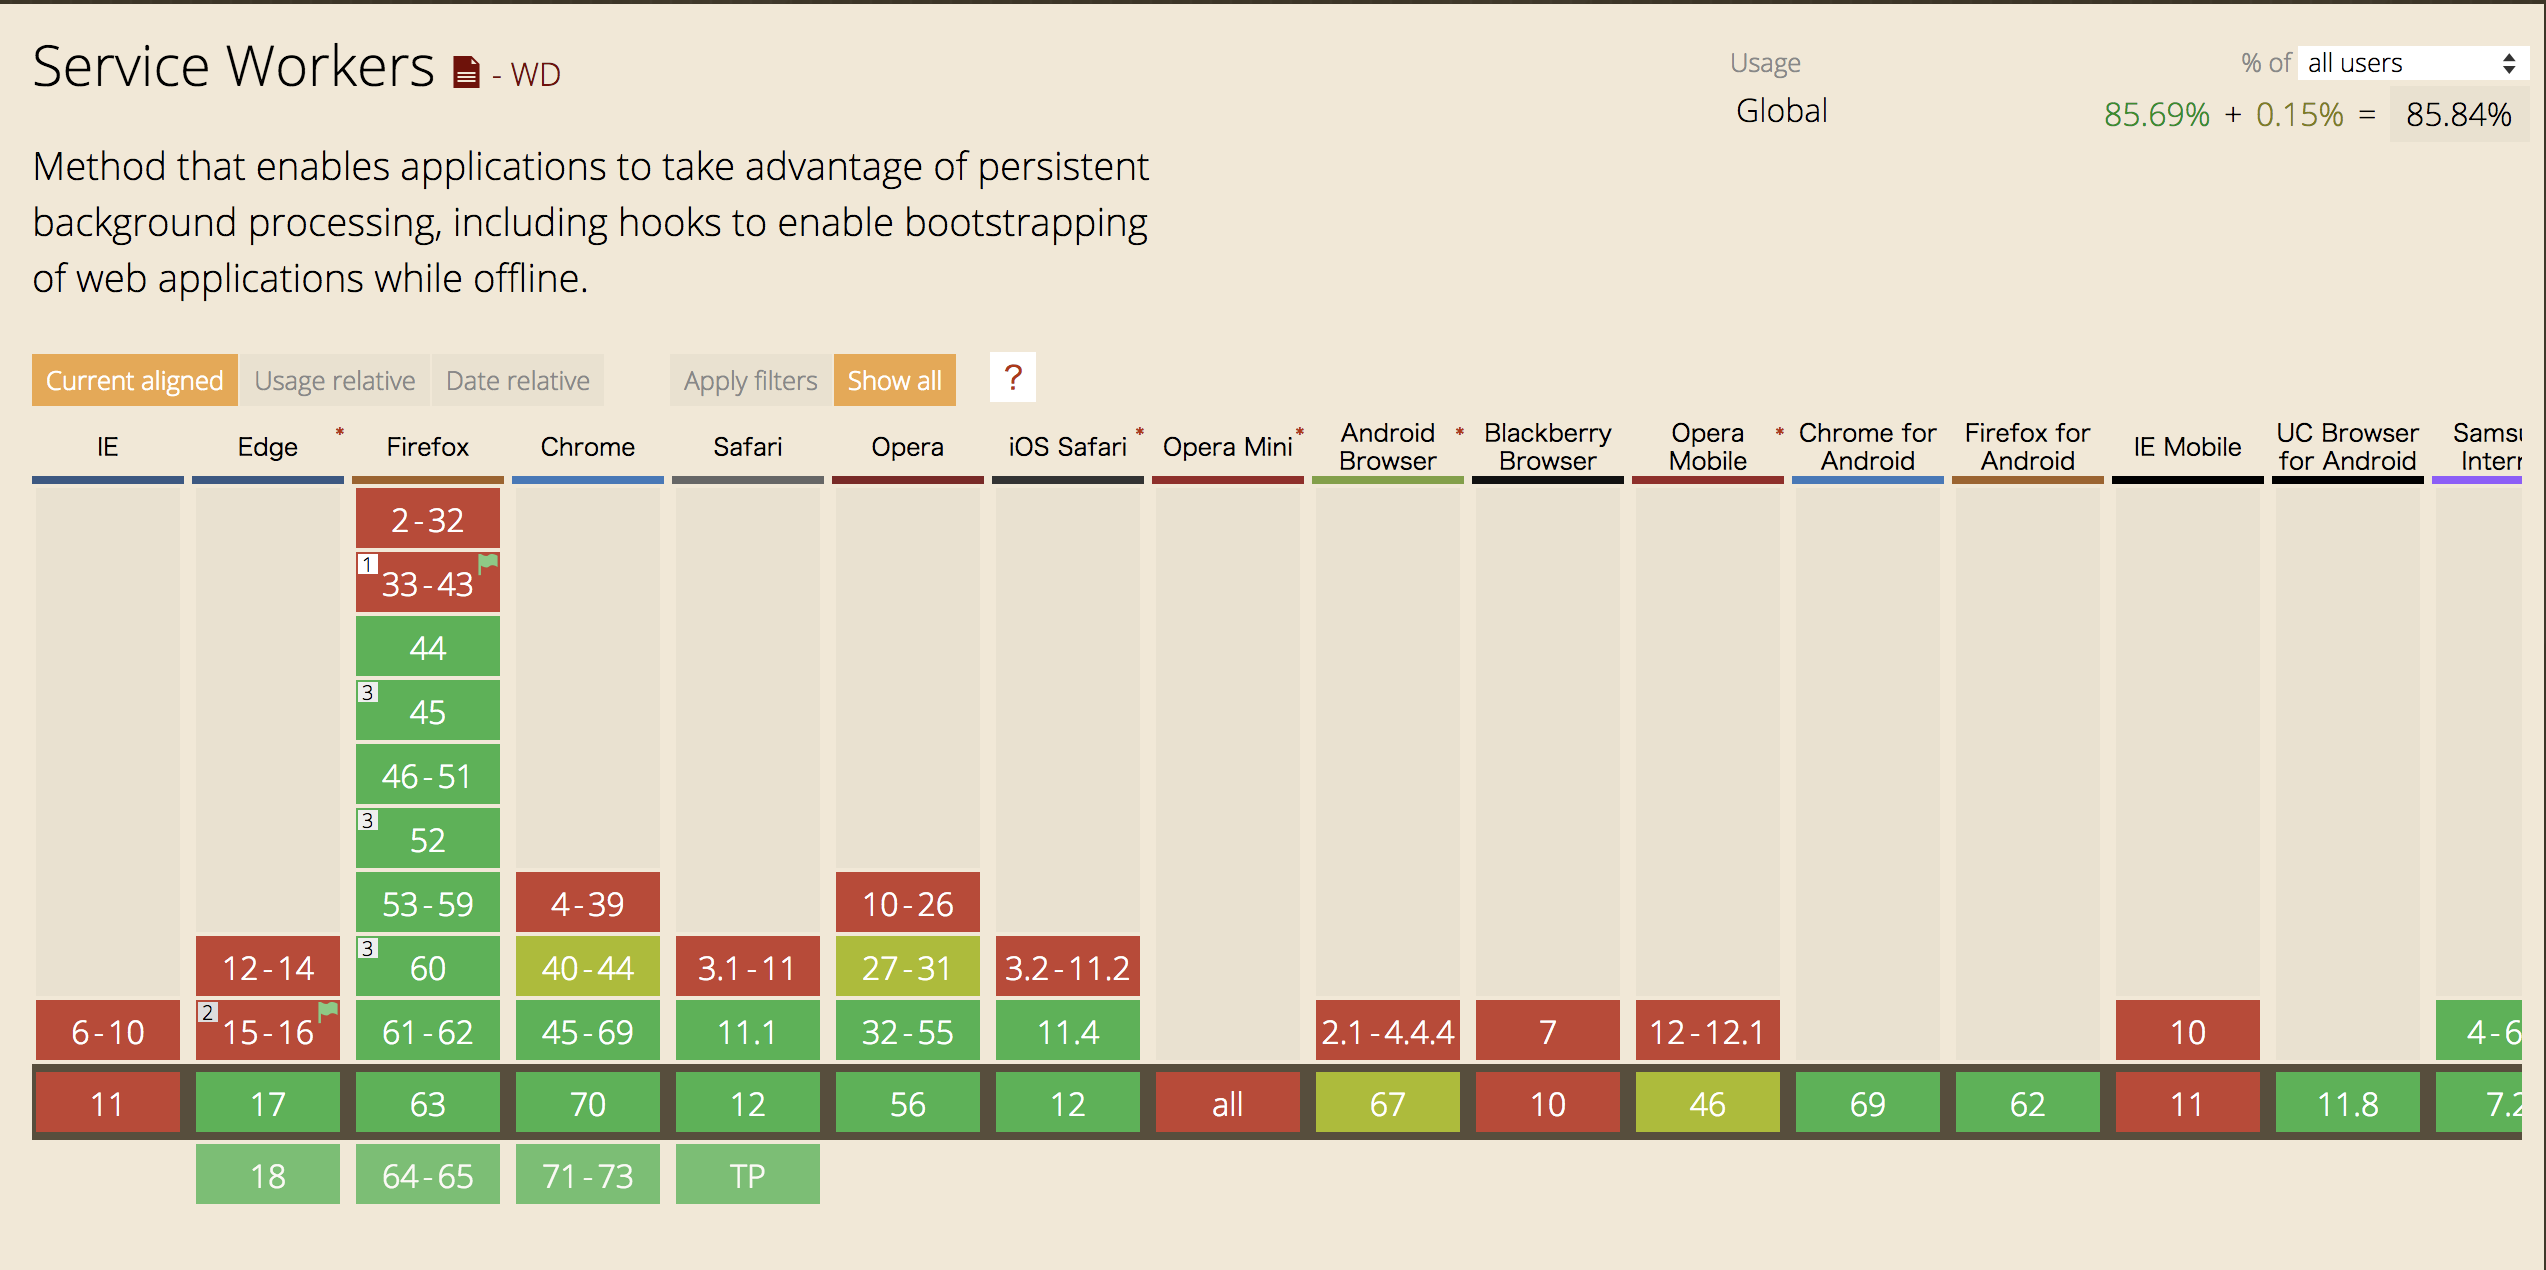
Task: Click the green flag on Edge 15-16
Action: [x=327, y=1011]
